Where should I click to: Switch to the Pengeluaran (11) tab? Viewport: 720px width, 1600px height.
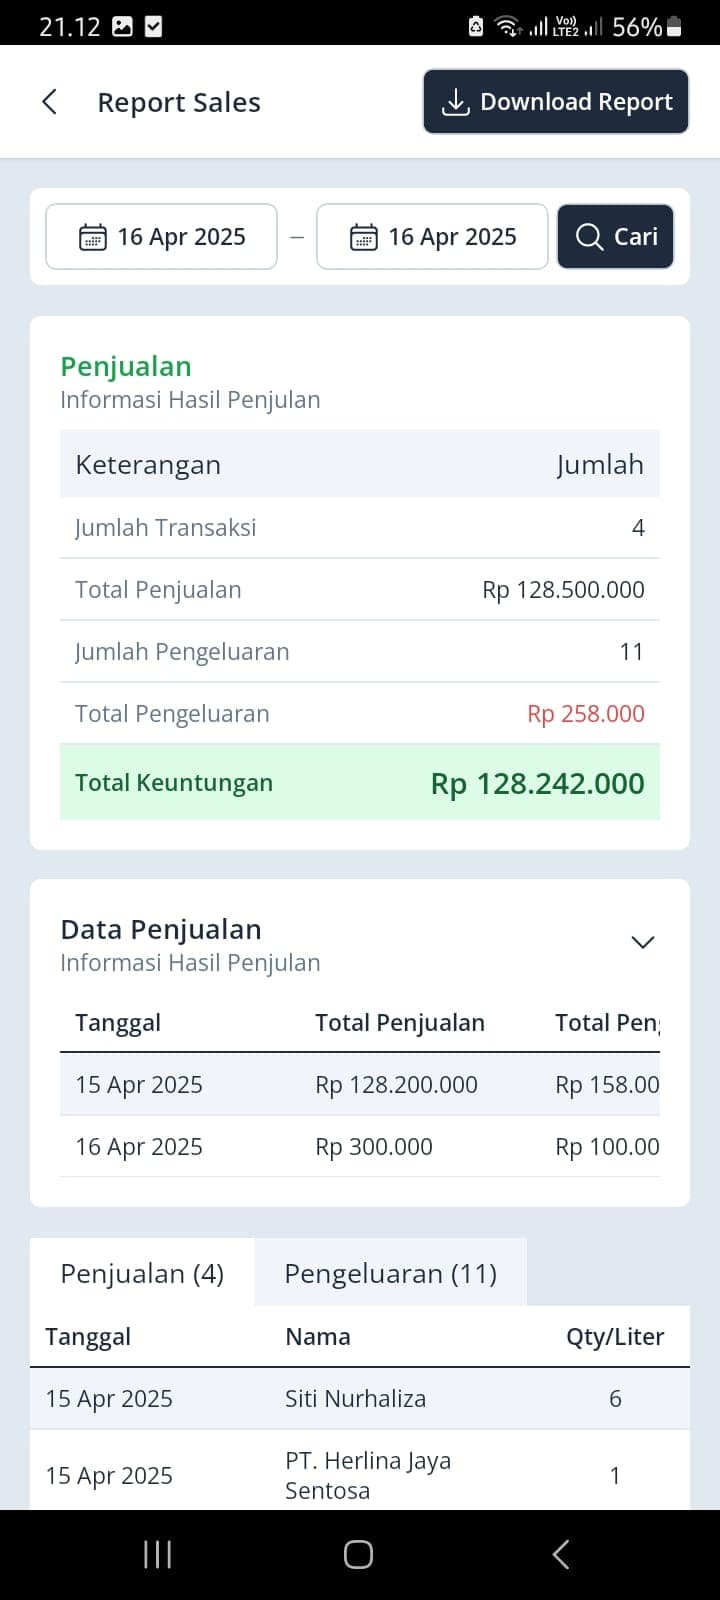pyautogui.click(x=390, y=1273)
